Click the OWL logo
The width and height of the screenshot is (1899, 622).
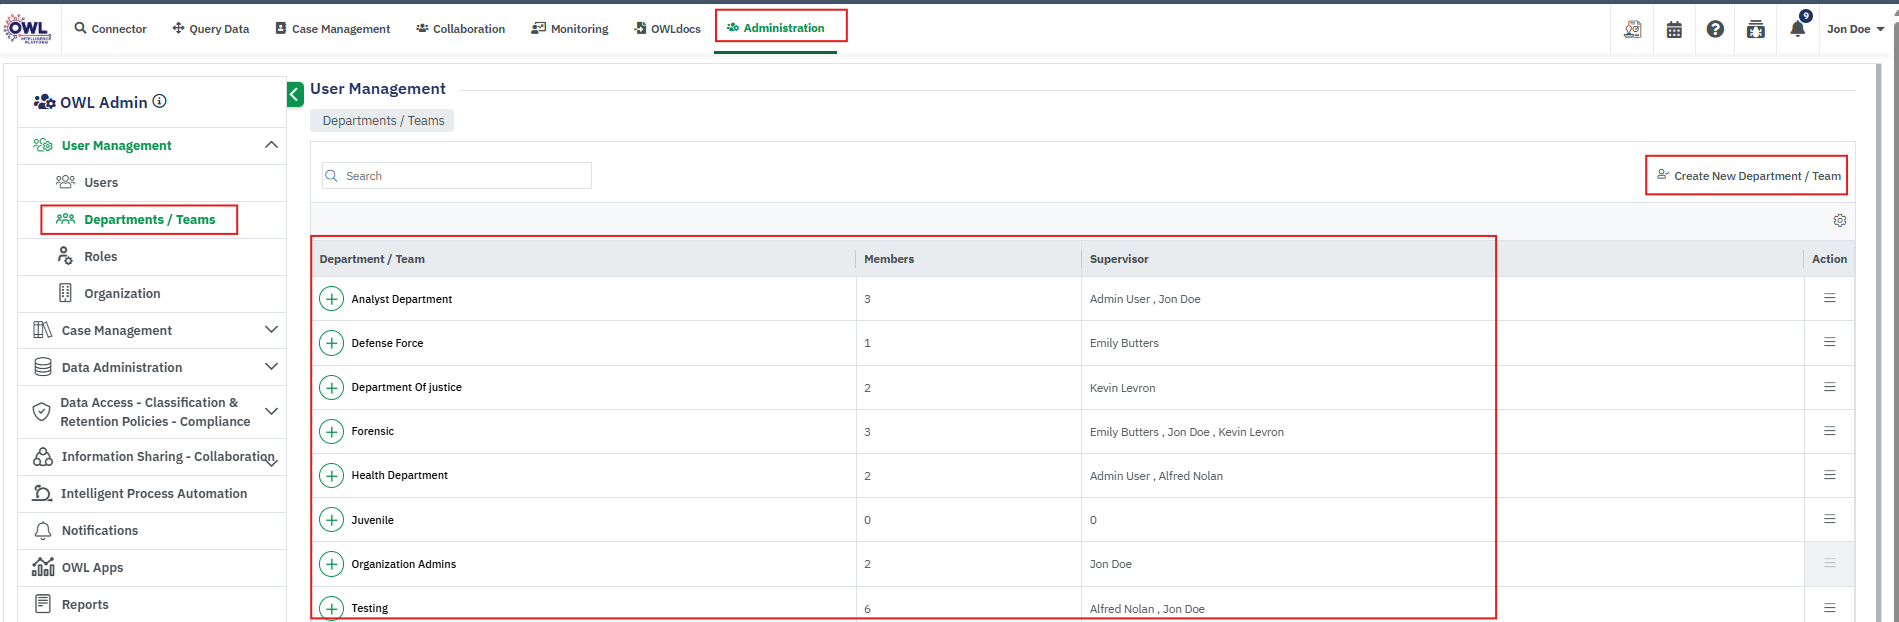click(x=27, y=28)
